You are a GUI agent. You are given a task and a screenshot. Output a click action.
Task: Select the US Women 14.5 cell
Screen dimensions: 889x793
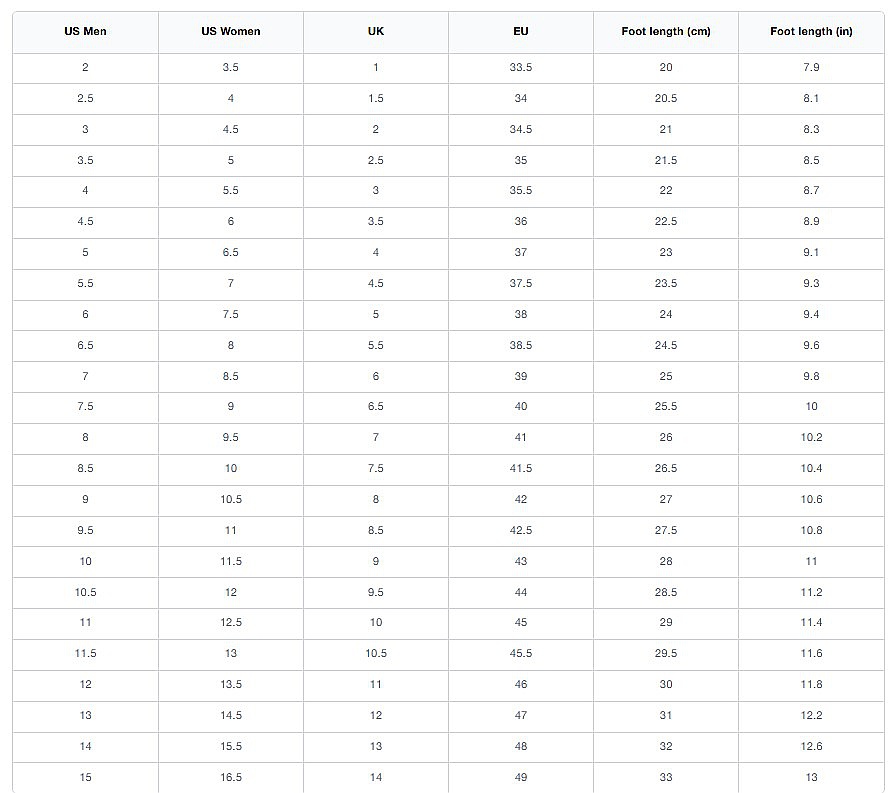point(230,715)
